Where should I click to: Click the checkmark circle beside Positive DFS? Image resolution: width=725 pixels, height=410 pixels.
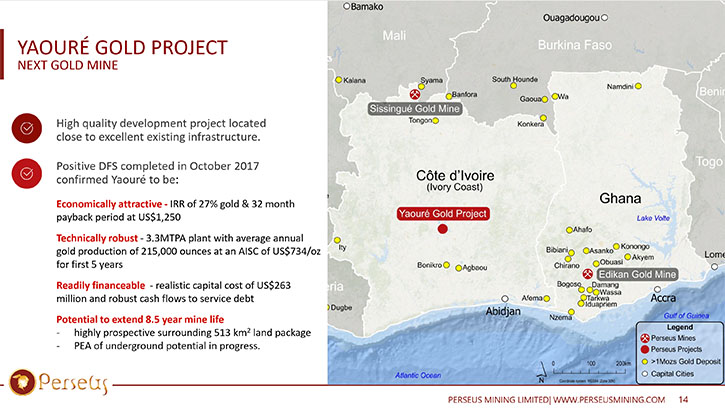coord(27,173)
